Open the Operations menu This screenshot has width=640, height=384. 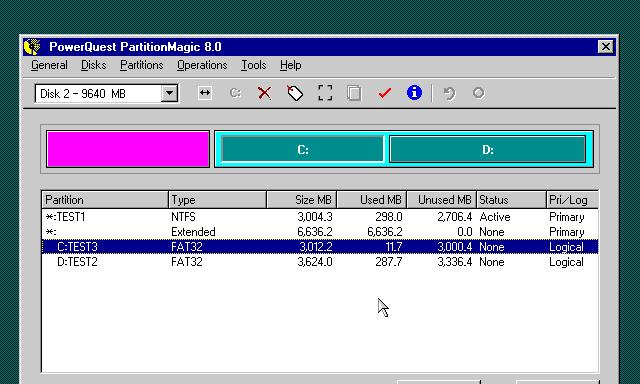(x=202, y=65)
